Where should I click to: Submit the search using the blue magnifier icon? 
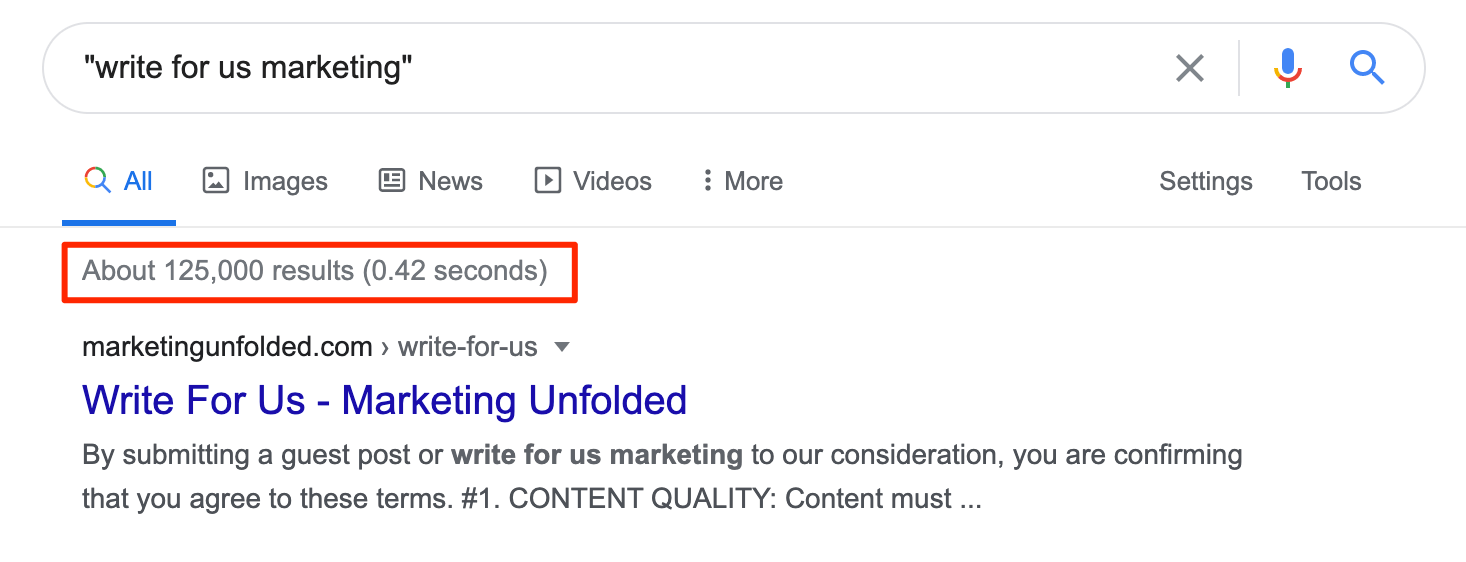[x=1366, y=68]
